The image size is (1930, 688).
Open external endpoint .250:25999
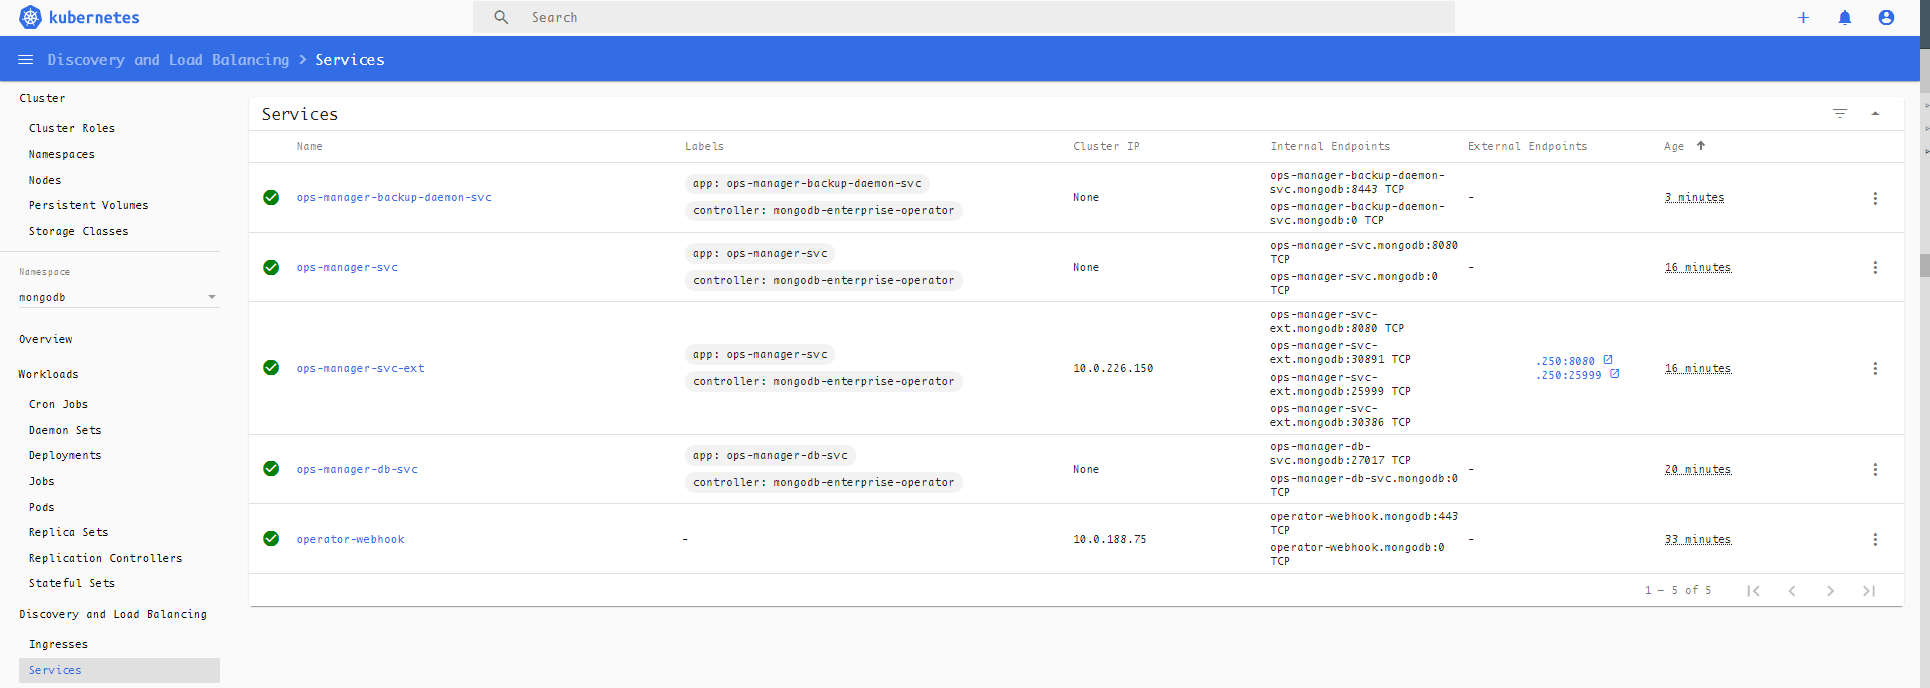pyautogui.click(x=1569, y=376)
